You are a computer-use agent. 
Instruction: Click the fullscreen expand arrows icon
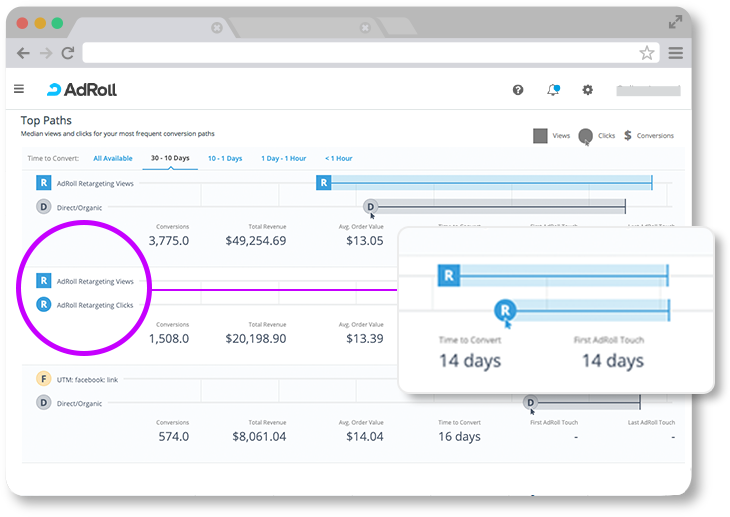point(675,22)
